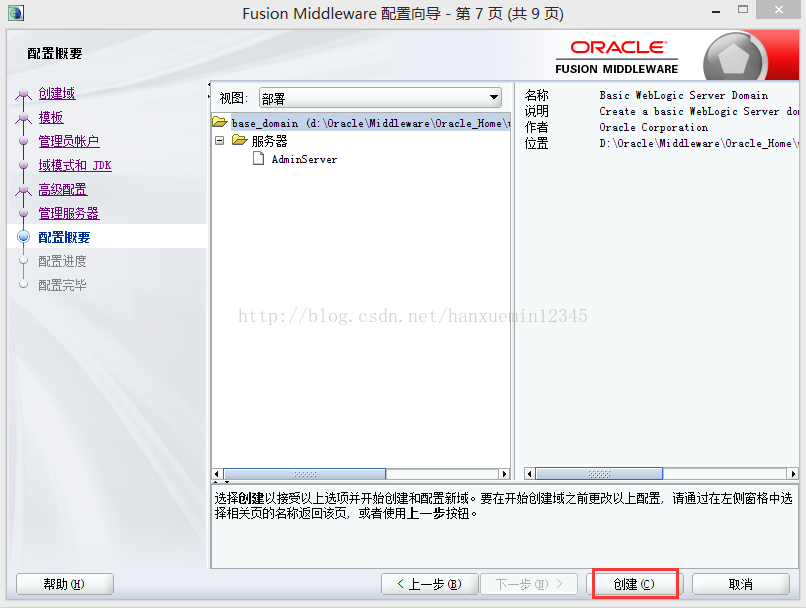This screenshot has width=806, height=610.
Task: Click the 创建(C) create button
Action: [x=634, y=584]
